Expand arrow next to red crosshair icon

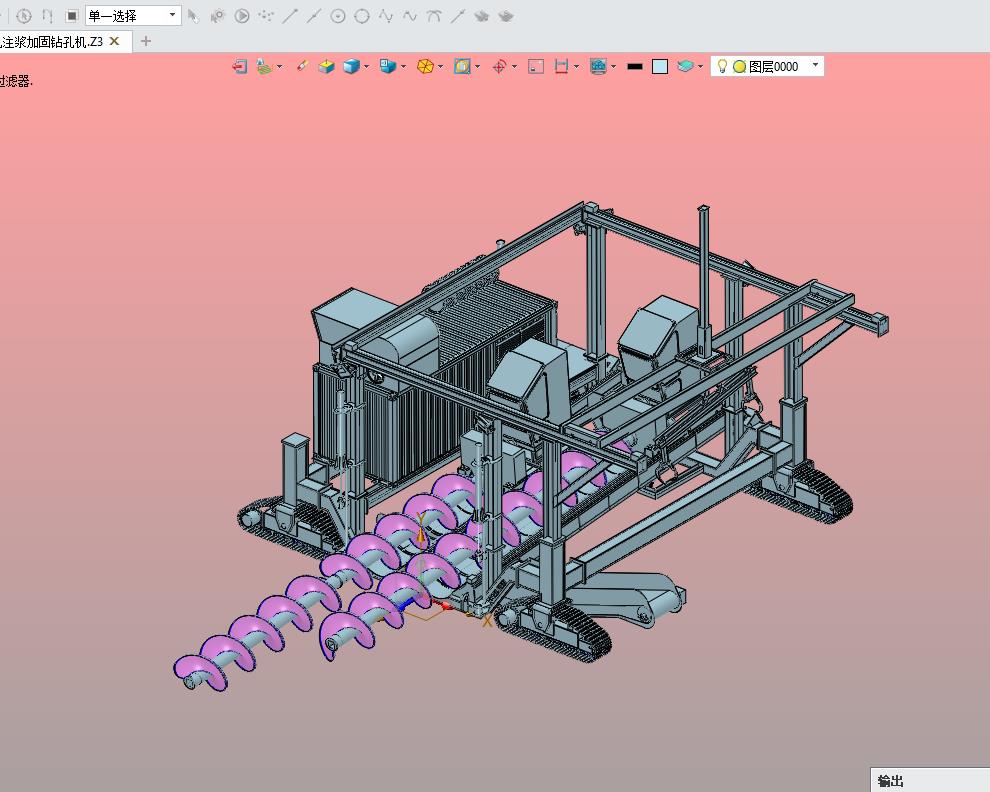click(515, 66)
